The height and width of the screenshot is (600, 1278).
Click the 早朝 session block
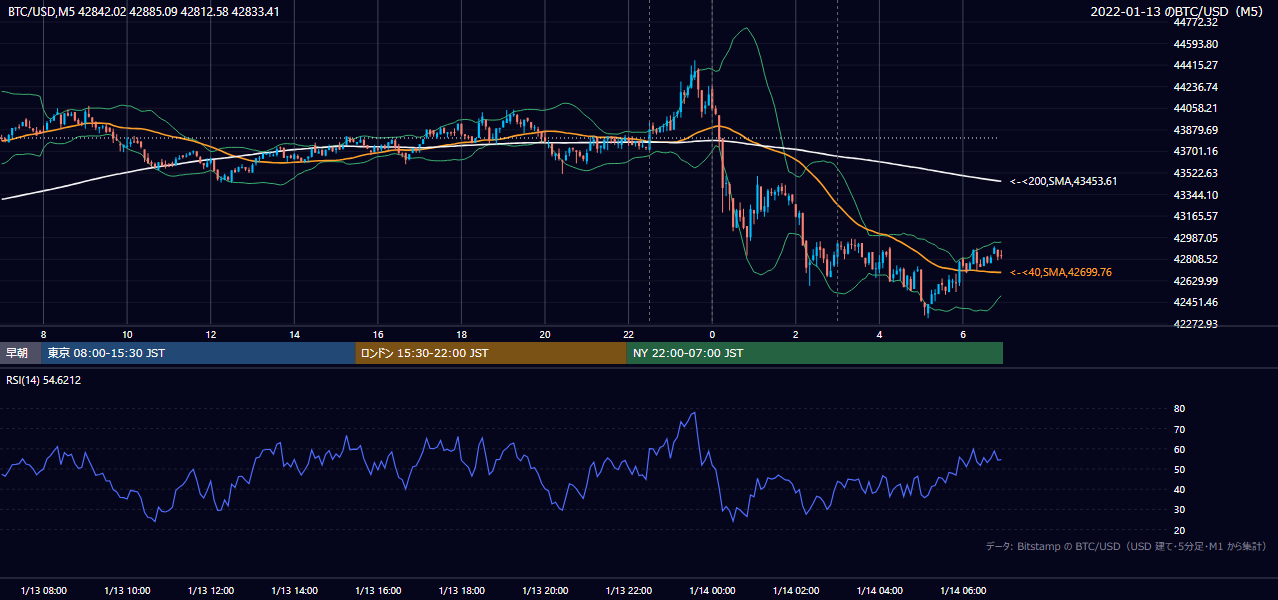21,353
